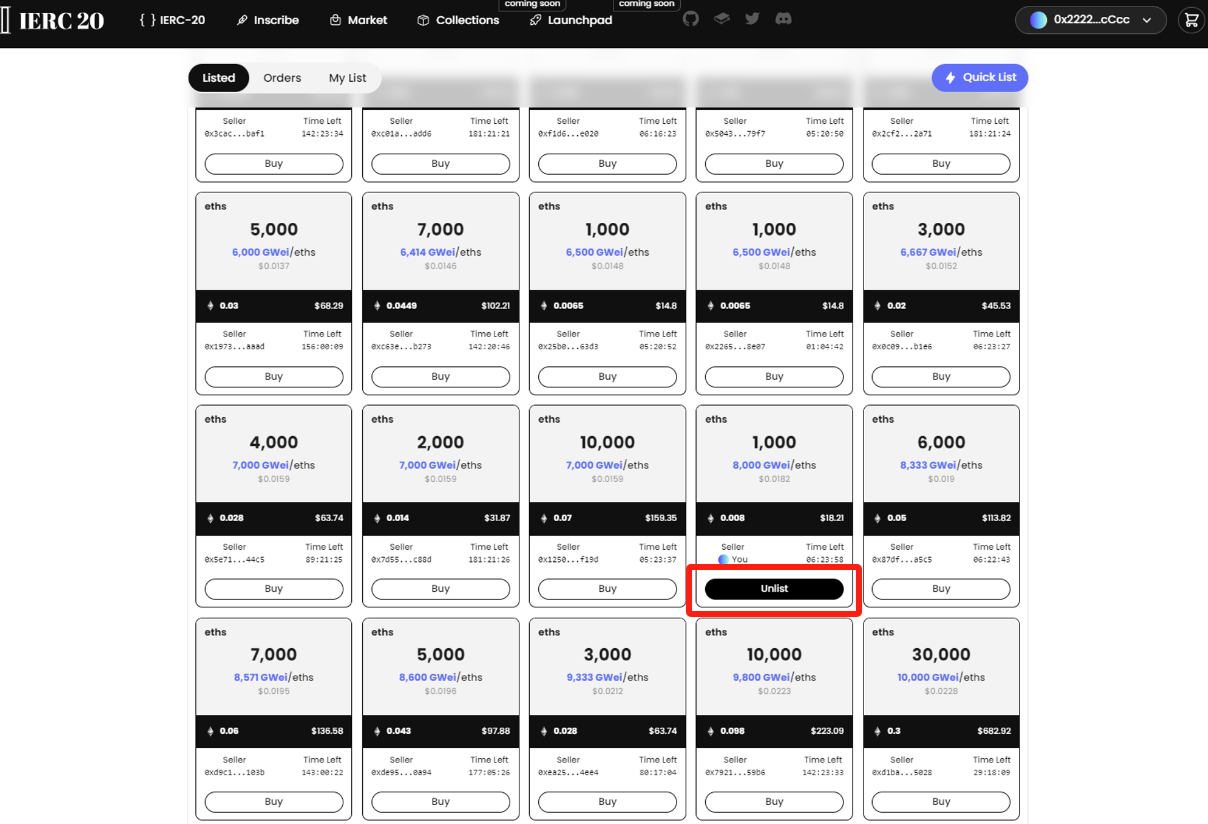Open the Inscribe menu item

coord(268,20)
